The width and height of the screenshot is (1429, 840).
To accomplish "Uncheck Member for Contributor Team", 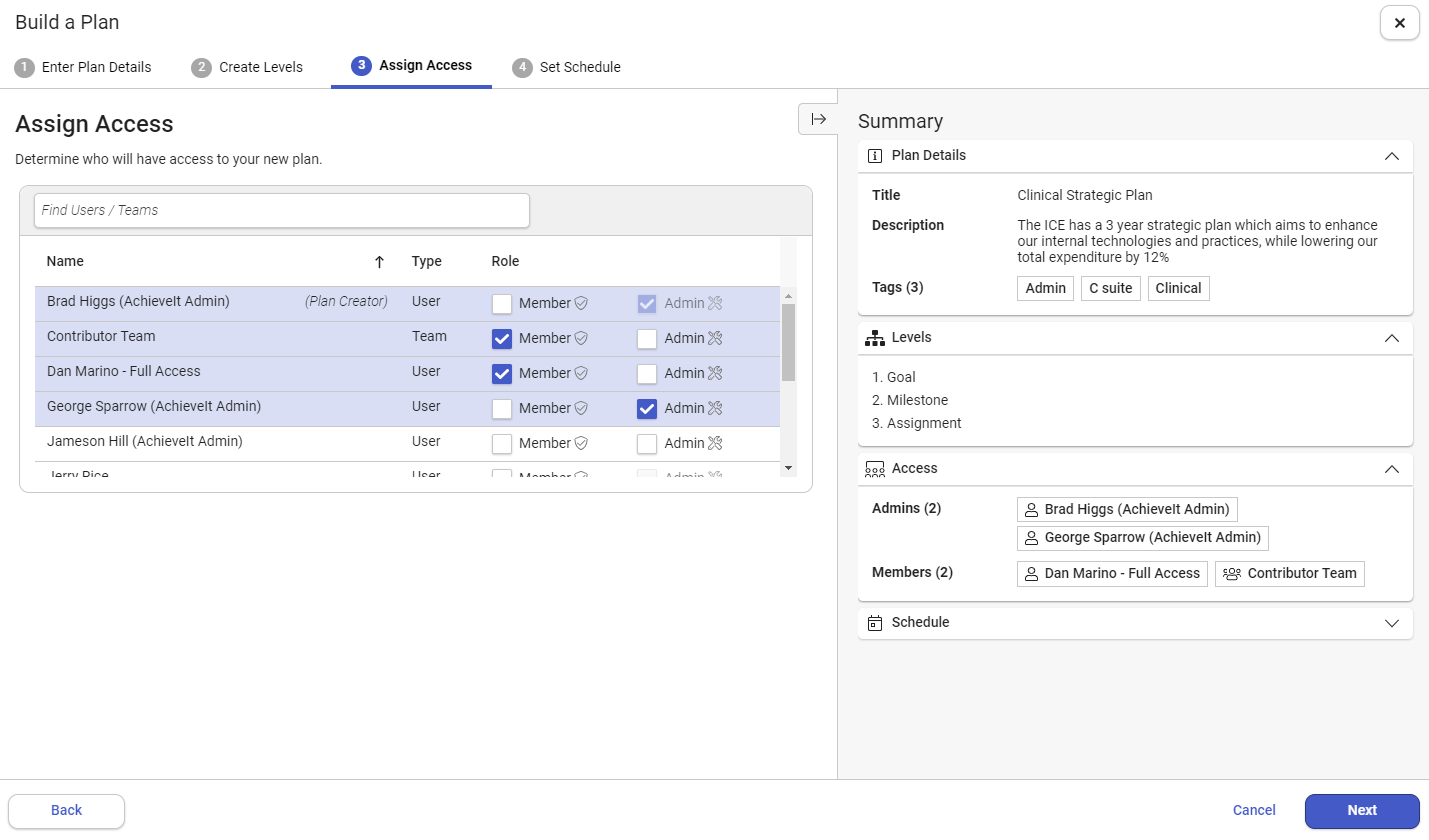I will click(x=502, y=339).
